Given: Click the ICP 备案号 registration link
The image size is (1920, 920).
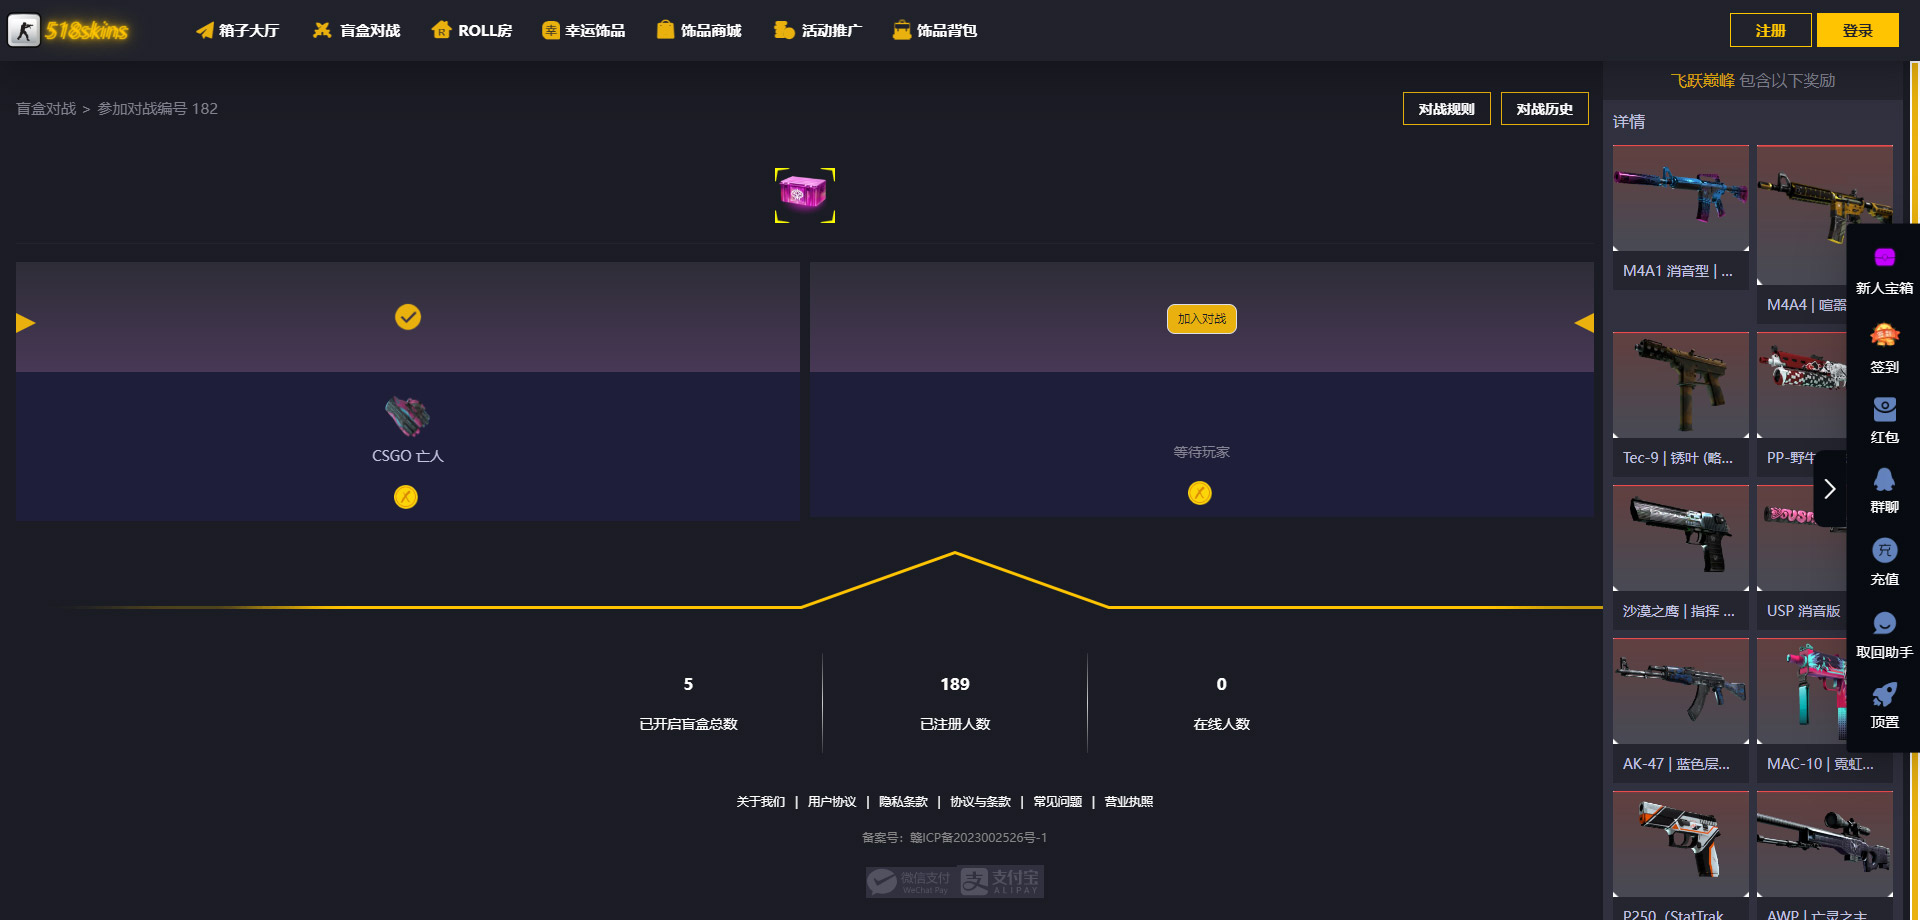Looking at the screenshot, I should pyautogui.click(x=955, y=838).
